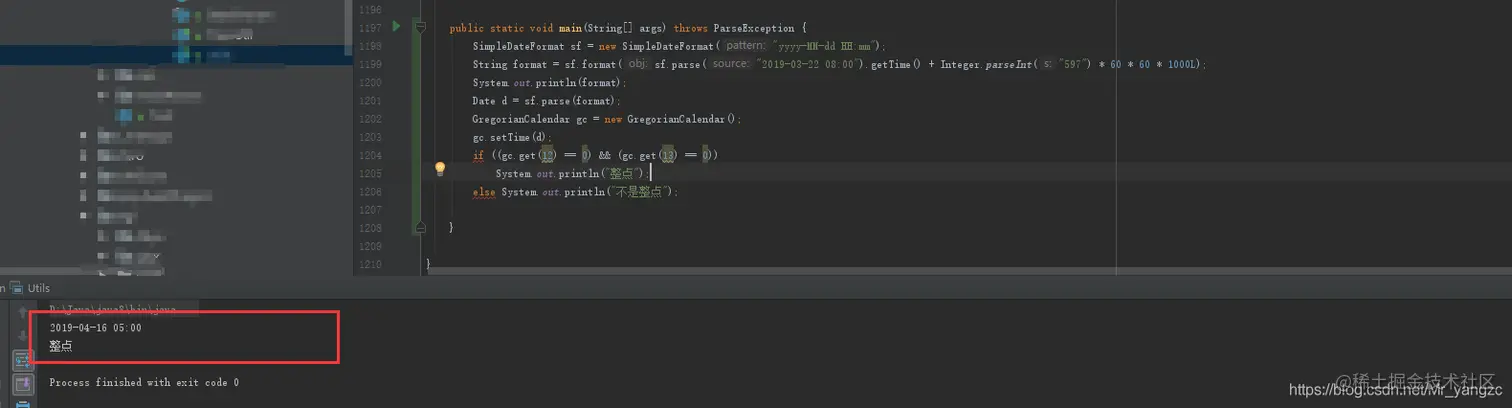Toggle scroll to end in console toolbar
The width and height of the screenshot is (1512, 408).
tap(22, 384)
